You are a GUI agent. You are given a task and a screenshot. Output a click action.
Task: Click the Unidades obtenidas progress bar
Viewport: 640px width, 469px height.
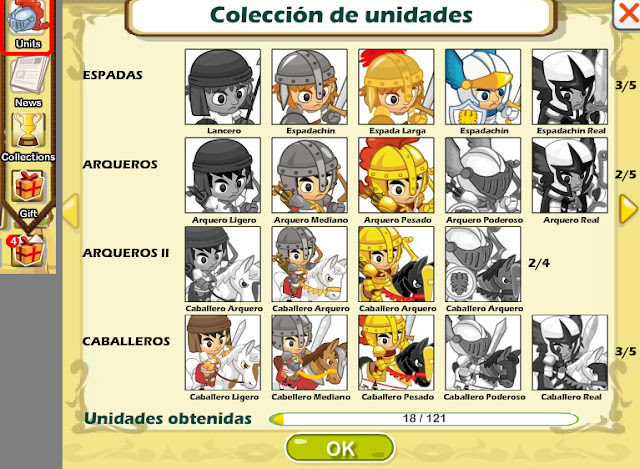(x=423, y=419)
